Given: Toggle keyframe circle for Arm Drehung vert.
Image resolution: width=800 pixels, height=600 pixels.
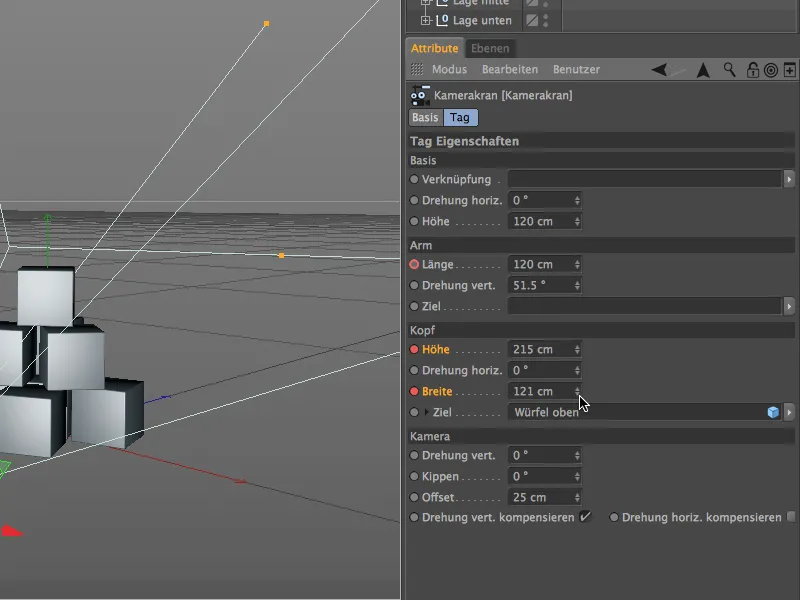Looking at the screenshot, I should (414, 286).
